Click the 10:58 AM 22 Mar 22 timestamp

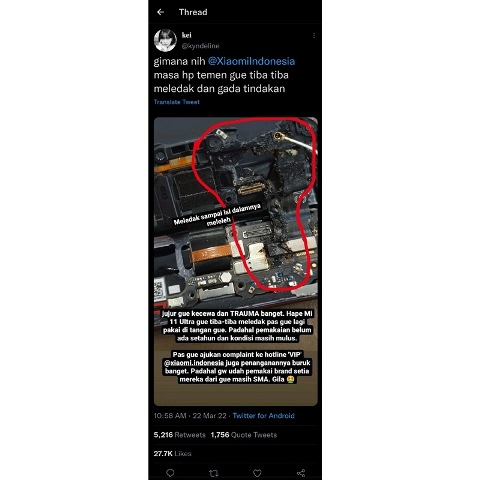click(x=190, y=416)
